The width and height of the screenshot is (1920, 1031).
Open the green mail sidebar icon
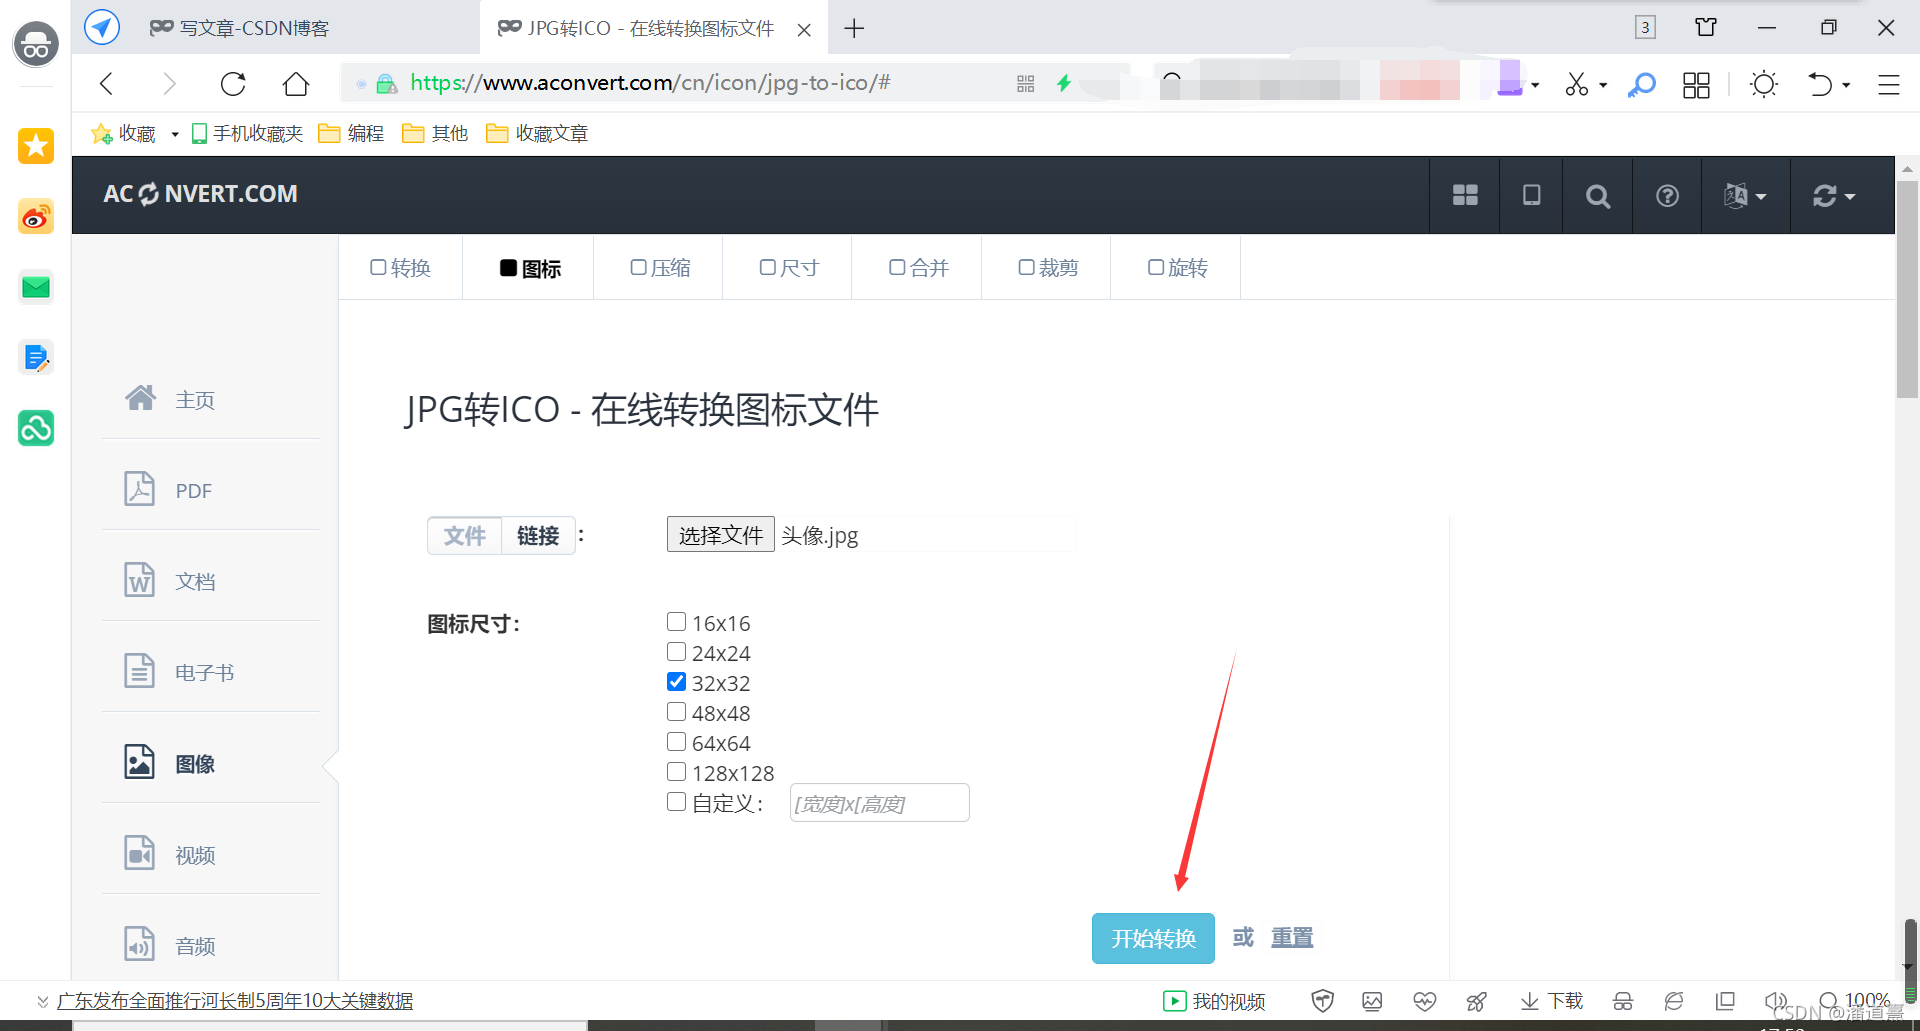pyautogui.click(x=36, y=288)
